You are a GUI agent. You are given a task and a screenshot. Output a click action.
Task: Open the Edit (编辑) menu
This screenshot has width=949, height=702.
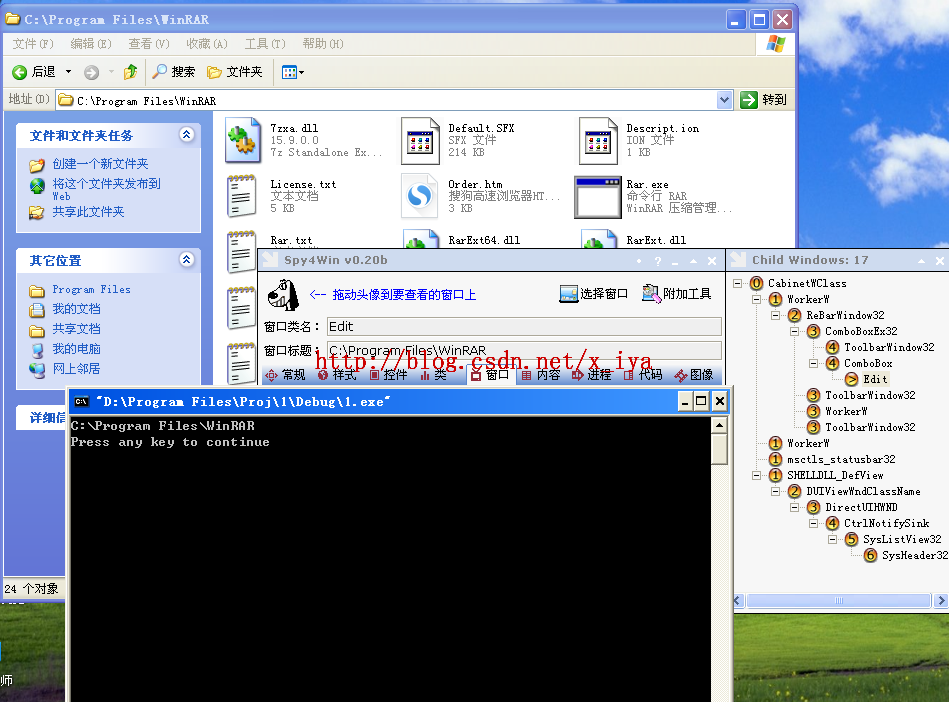point(91,44)
